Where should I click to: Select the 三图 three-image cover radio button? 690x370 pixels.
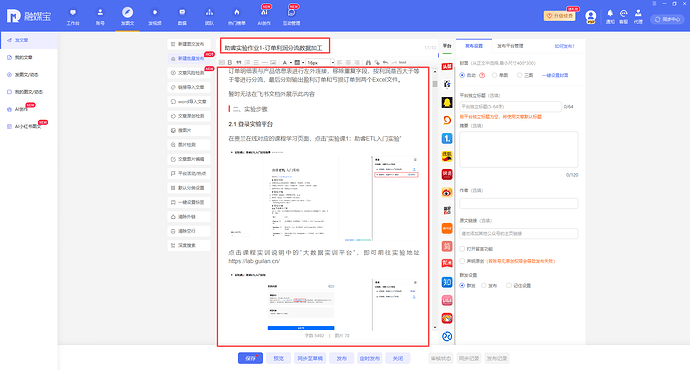point(520,75)
